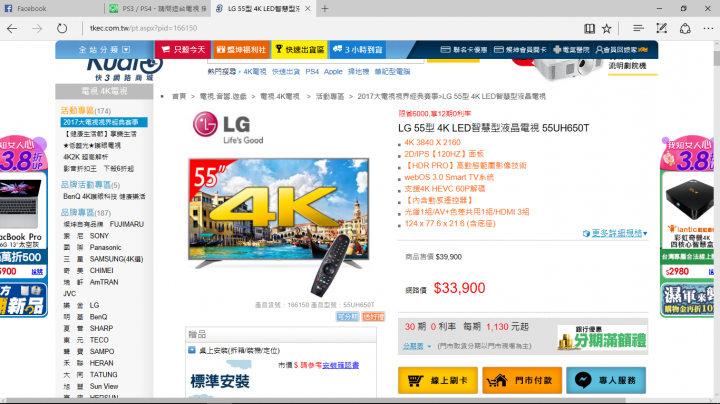Open a new browser tab

pos(325,8)
